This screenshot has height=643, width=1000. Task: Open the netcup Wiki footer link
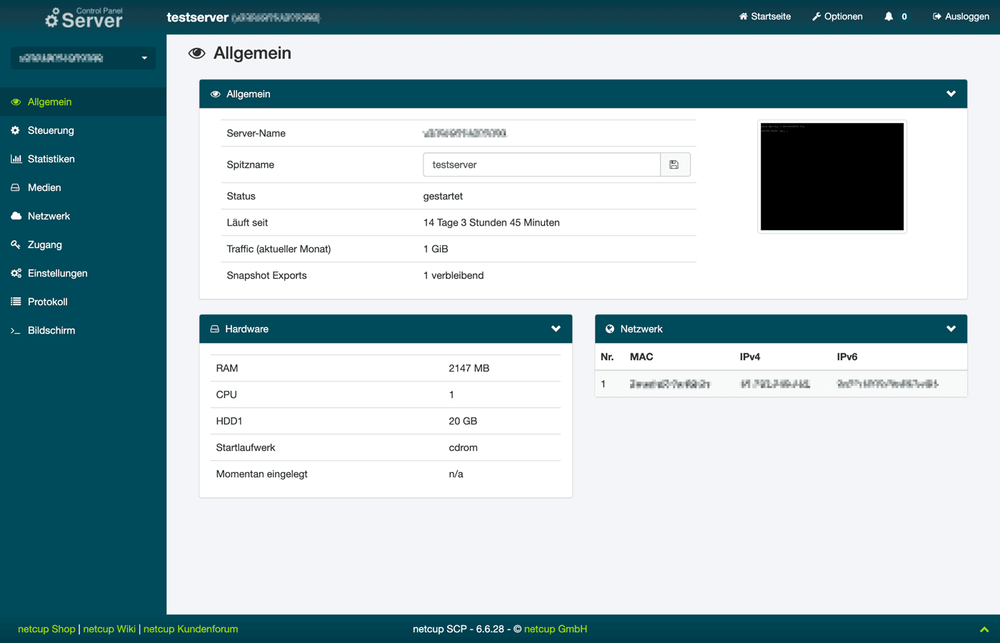[x=108, y=629]
